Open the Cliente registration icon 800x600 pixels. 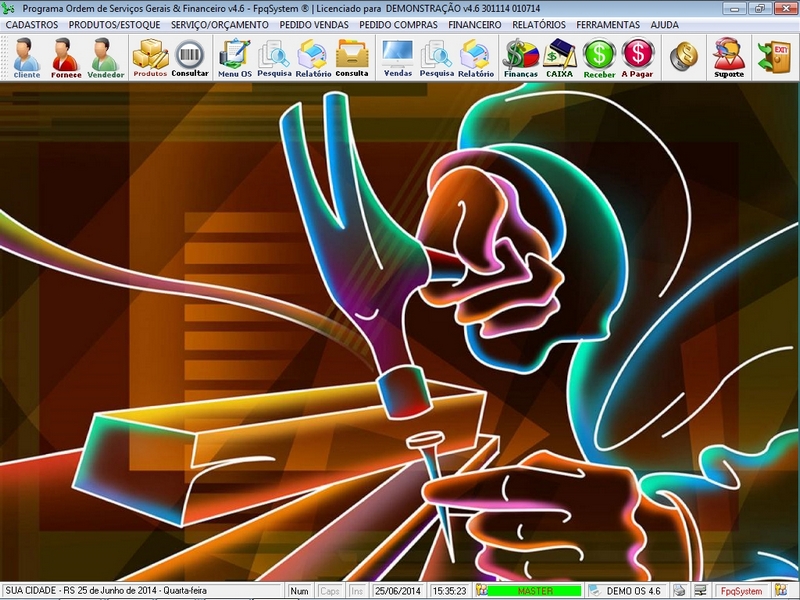(x=27, y=57)
